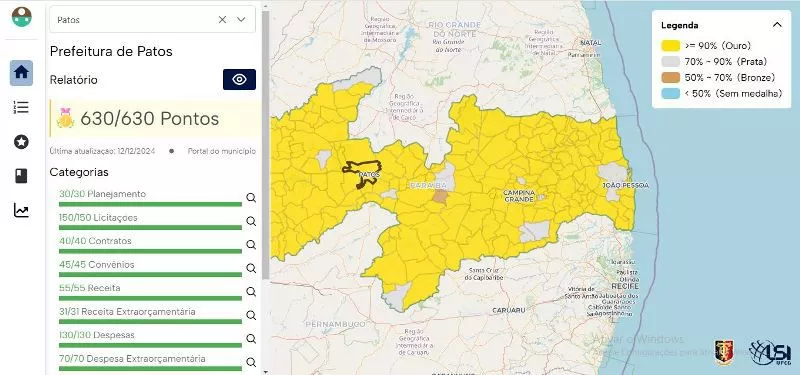Clear the Patos selection
The height and width of the screenshot is (375, 800).
tap(222, 19)
